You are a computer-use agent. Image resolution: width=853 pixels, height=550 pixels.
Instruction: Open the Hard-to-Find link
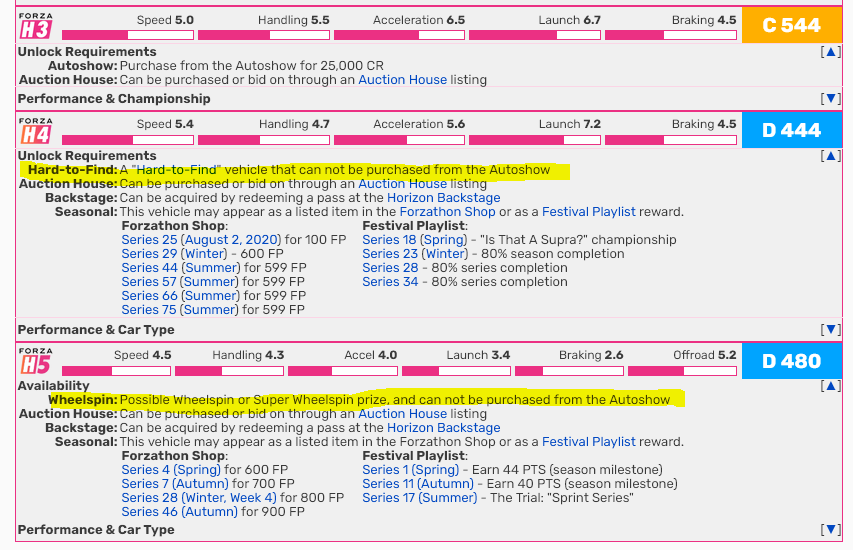click(176, 170)
